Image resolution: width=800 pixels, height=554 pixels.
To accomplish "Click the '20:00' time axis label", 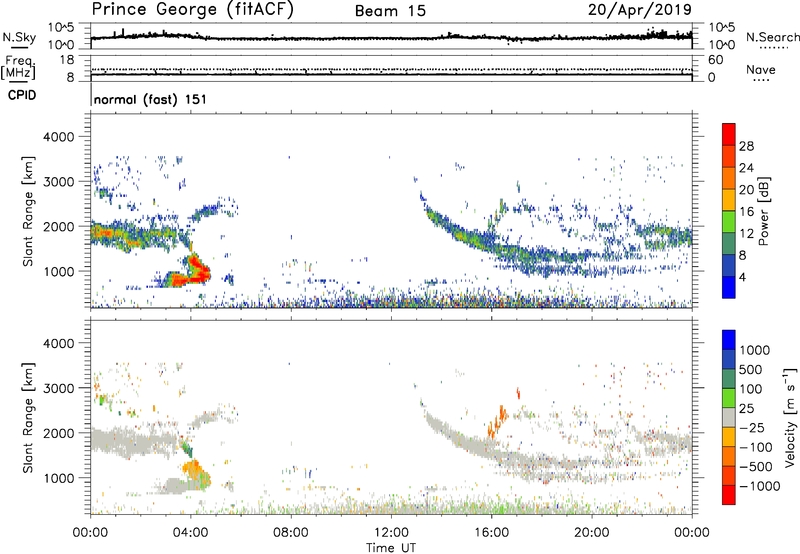I will pos(591,533).
